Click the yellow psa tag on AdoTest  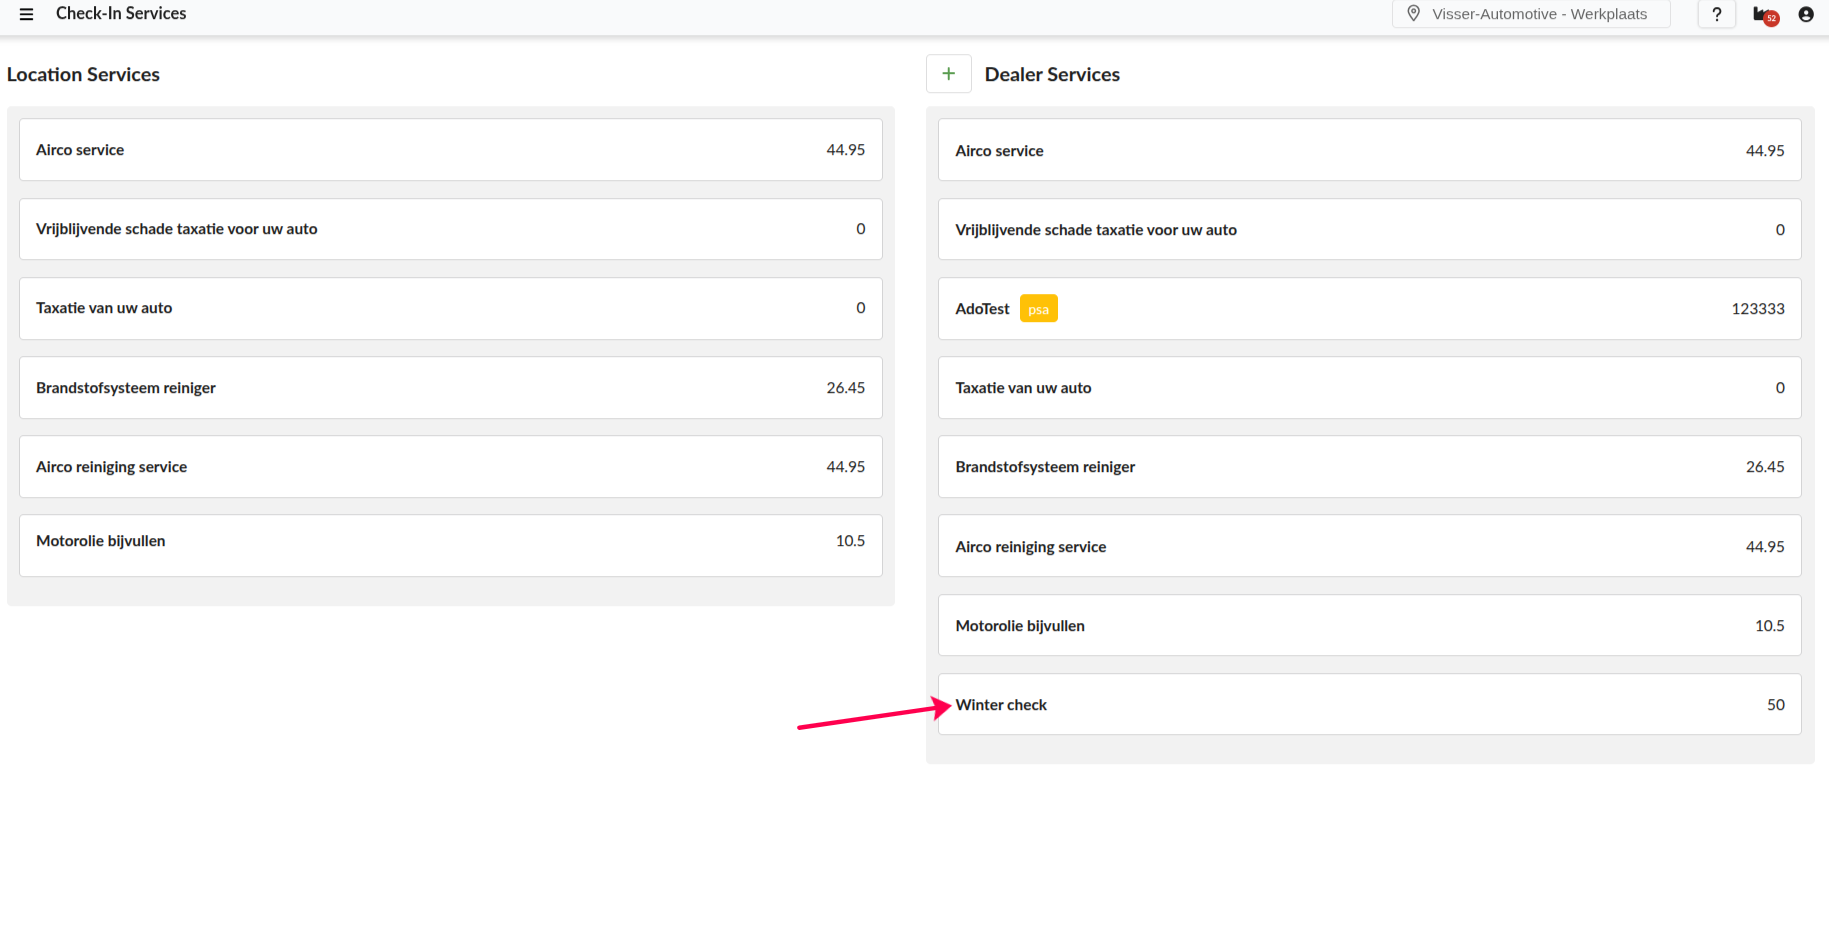1038,309
